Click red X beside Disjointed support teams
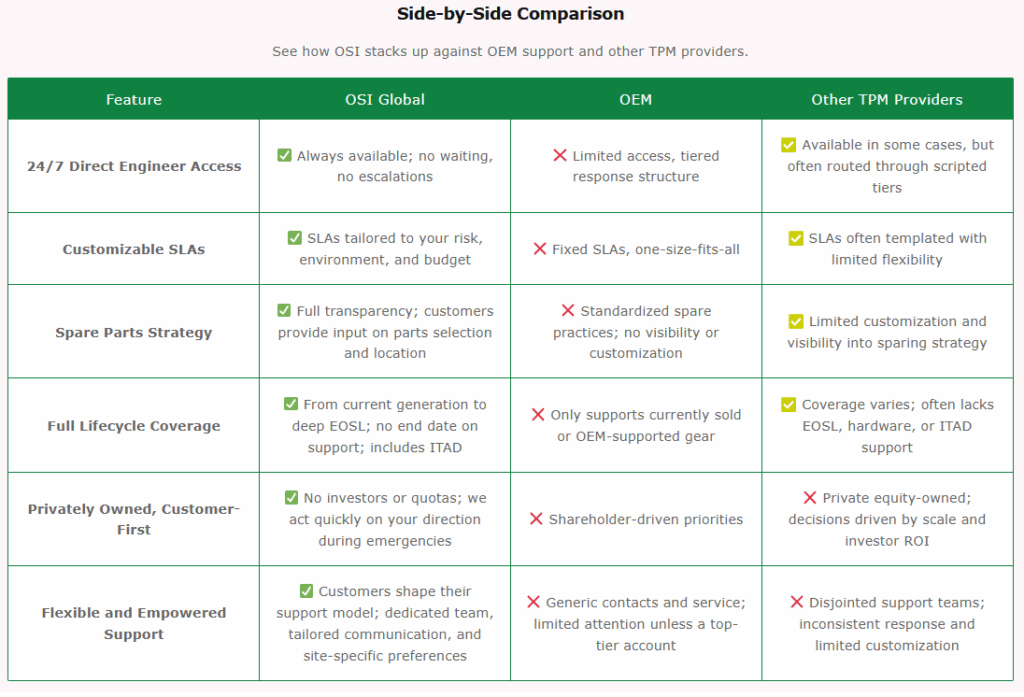The image size is (1024, 697). [x=797, y=602]
